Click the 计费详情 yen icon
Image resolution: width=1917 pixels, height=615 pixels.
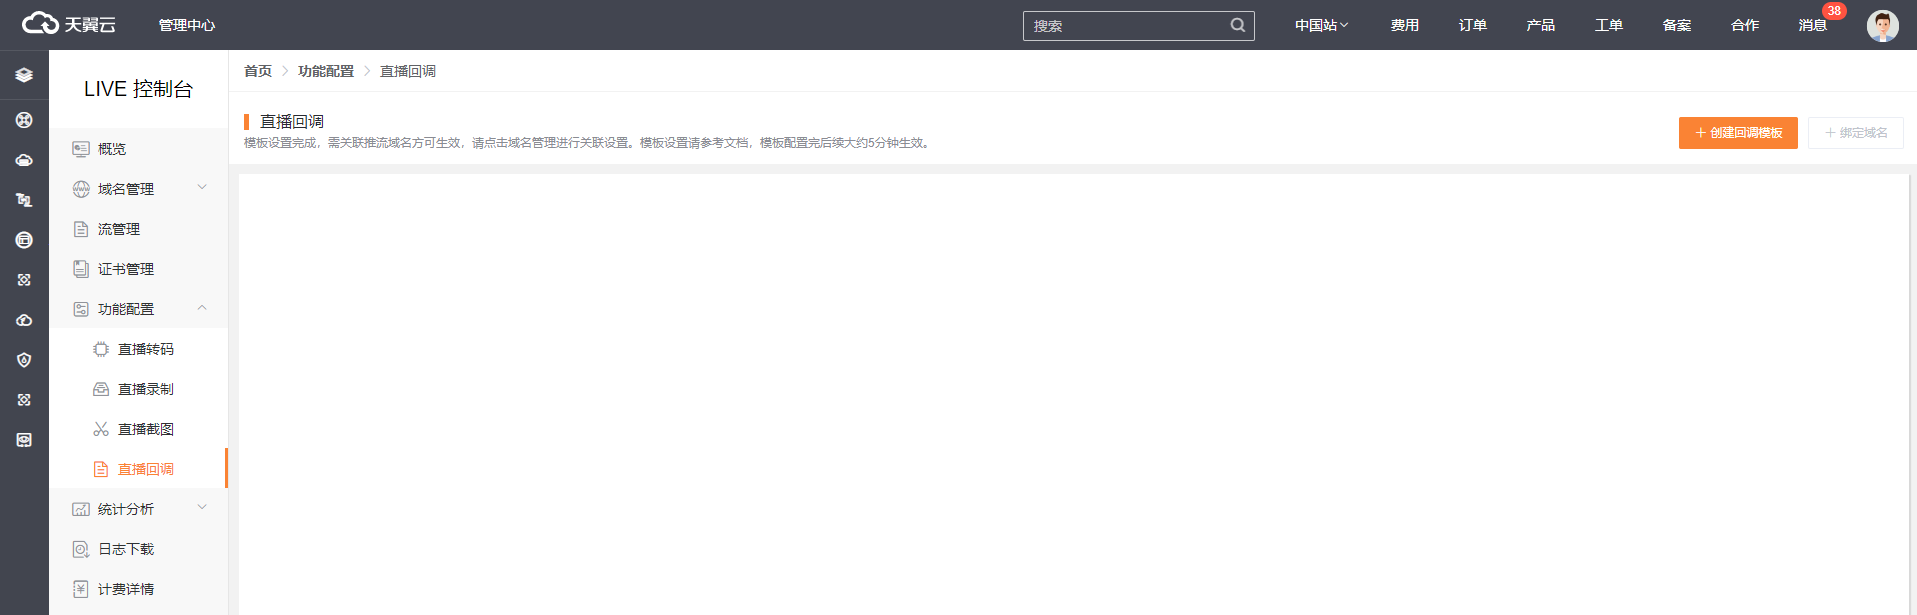pos(81,589)
